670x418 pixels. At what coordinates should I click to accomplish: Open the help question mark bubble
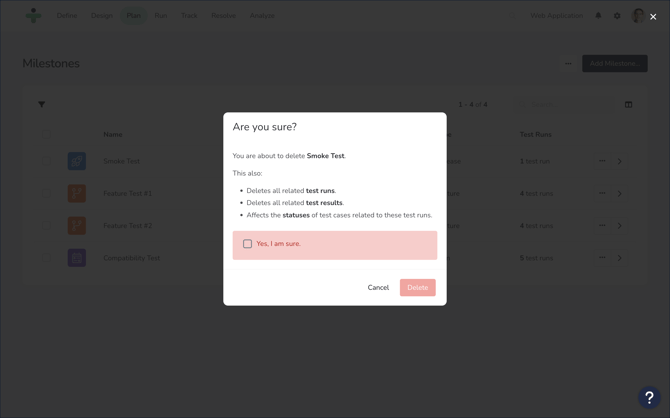[x=649, y=397]
